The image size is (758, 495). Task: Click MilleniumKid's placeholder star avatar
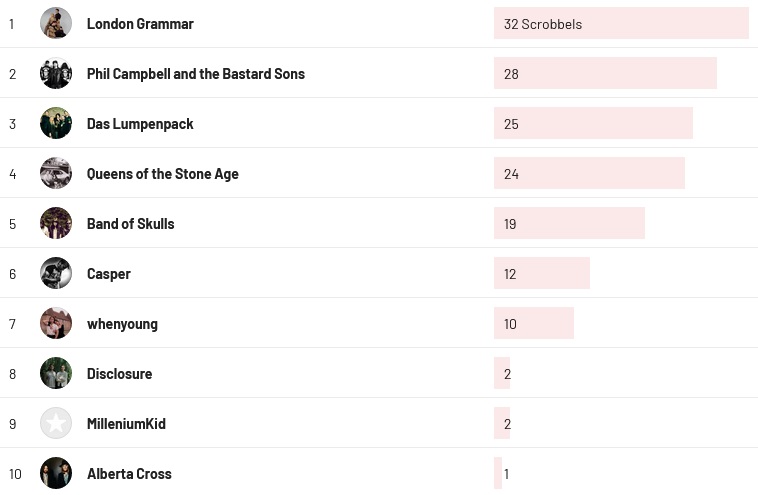pyautogui.click(x=56, y=423)
